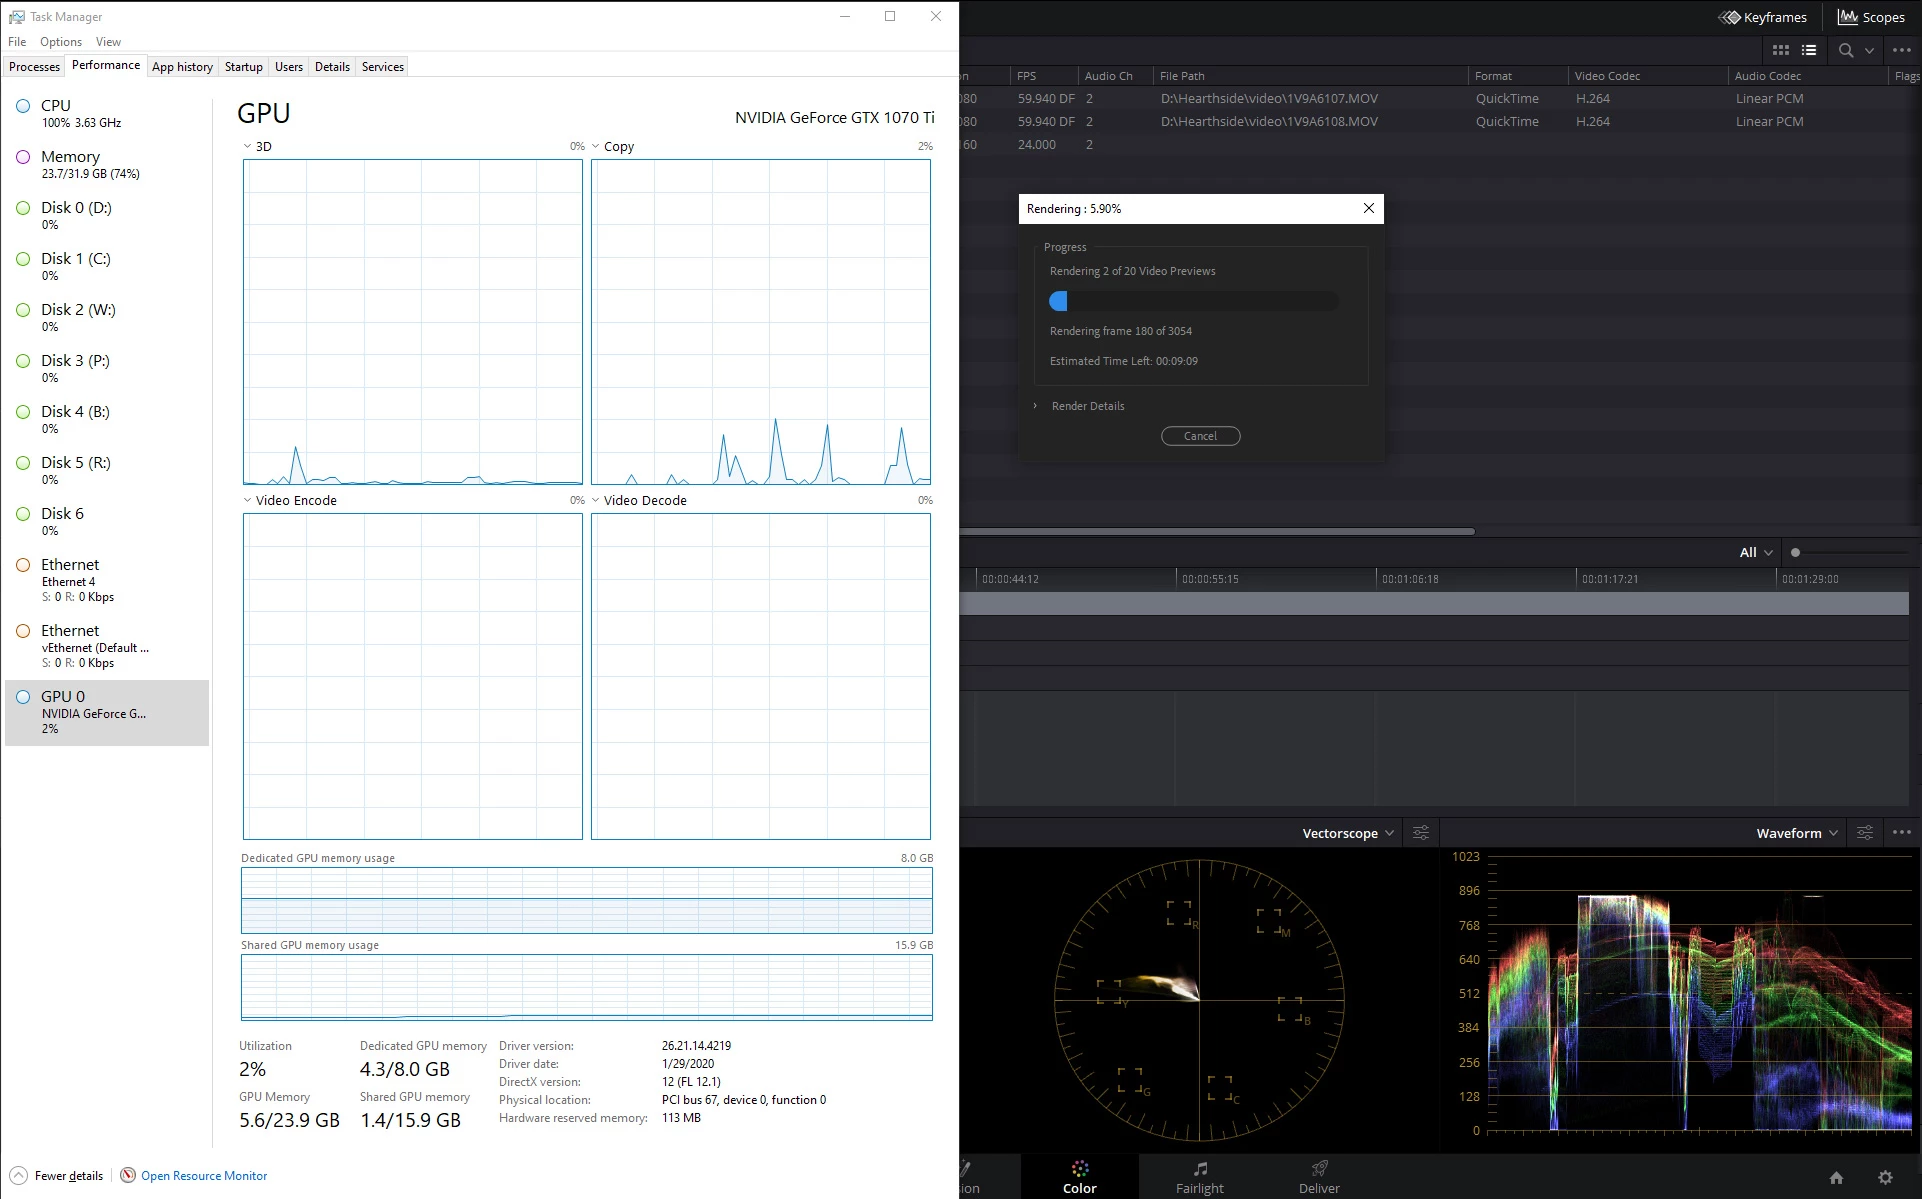Screen dimensions: 1922x1199
Task: Click the media pool search icon
Action: [1846, 50]
